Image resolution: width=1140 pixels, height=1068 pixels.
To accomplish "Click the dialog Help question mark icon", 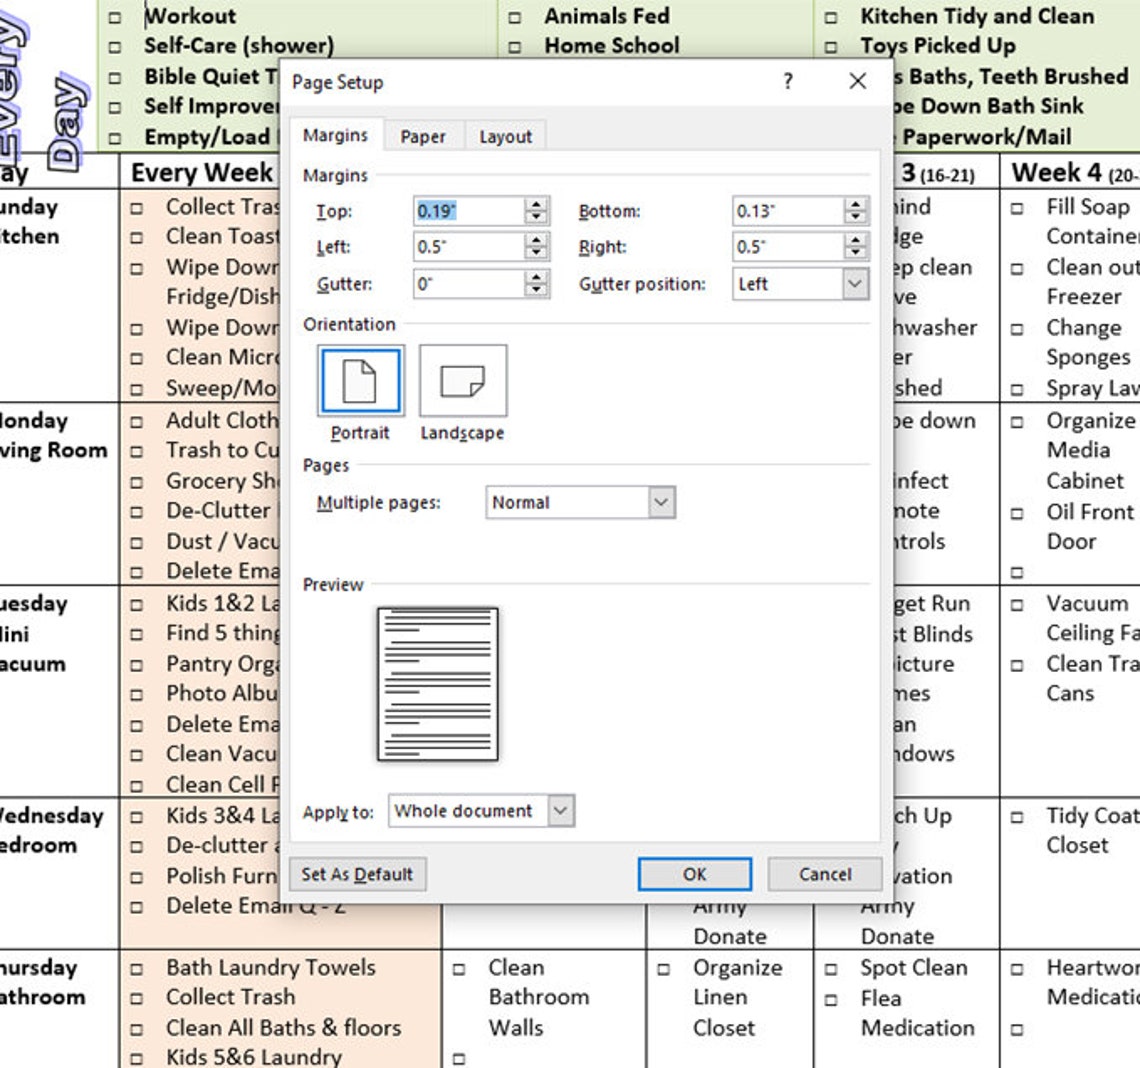I will click(x=787, y=83).
